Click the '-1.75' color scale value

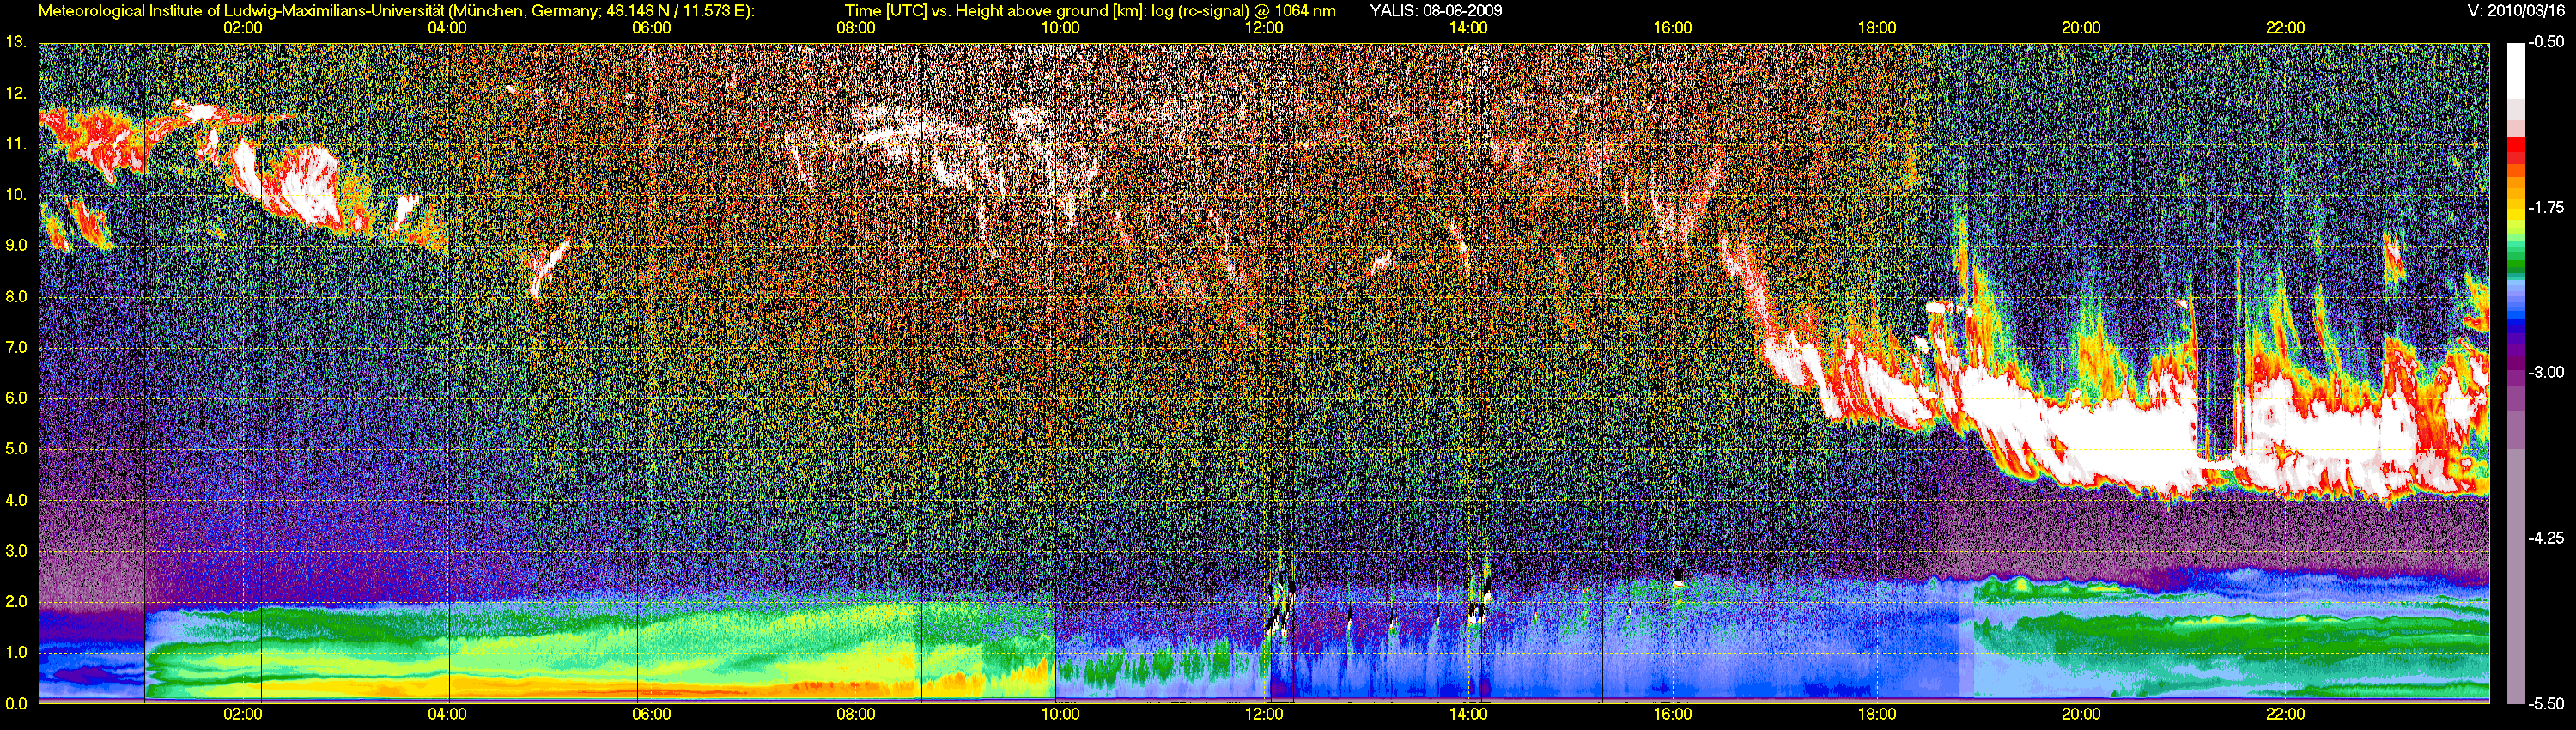[2546, 207]
